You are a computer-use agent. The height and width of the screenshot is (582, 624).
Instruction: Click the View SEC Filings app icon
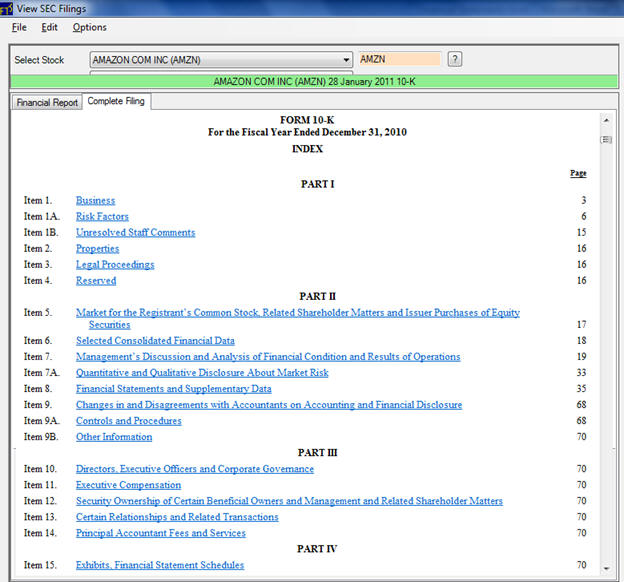coord(6,8)
